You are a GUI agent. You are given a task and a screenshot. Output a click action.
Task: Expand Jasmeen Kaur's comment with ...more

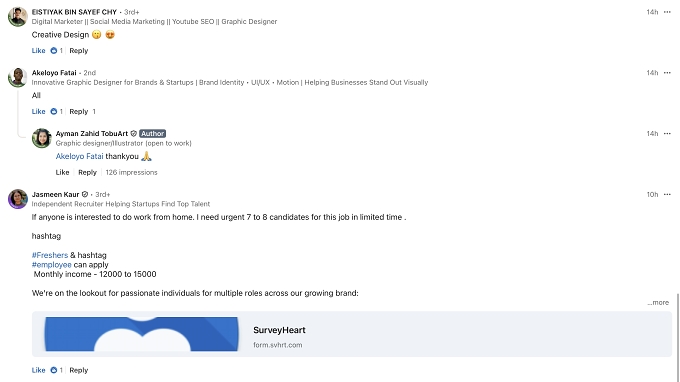pos(658,303)
